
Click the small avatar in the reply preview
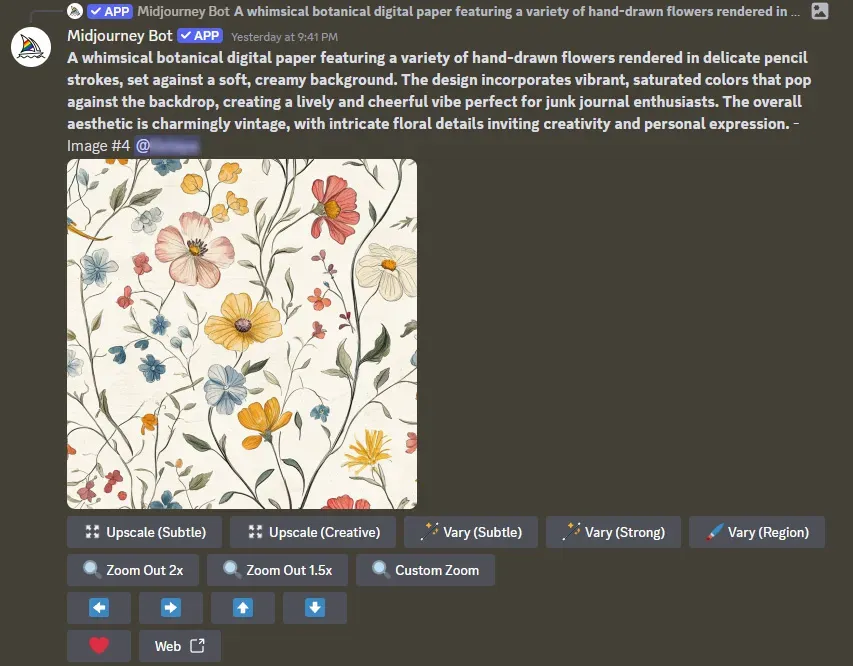75,12
